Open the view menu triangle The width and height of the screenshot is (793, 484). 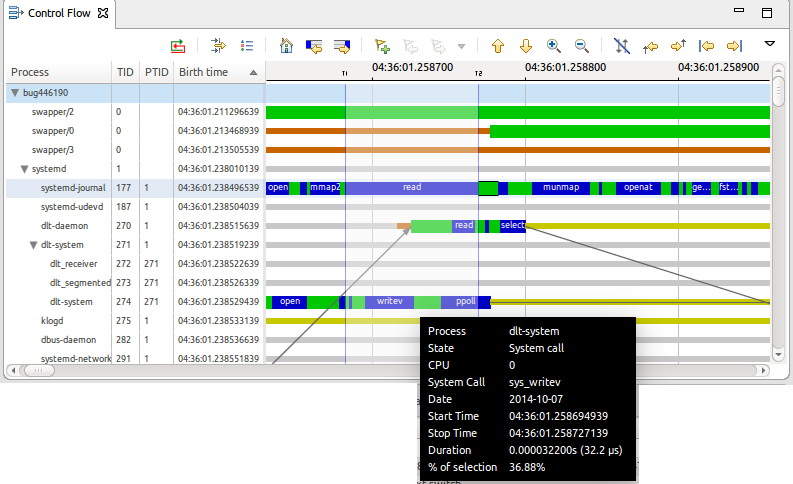(x=769, y=44)
